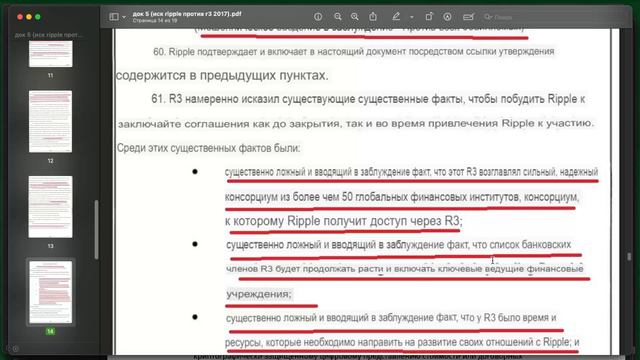The height and width of the screenshot is (360, 640).
Task: Click the highlighted word 'учреждения;'
Action: (x=259, y=294)
